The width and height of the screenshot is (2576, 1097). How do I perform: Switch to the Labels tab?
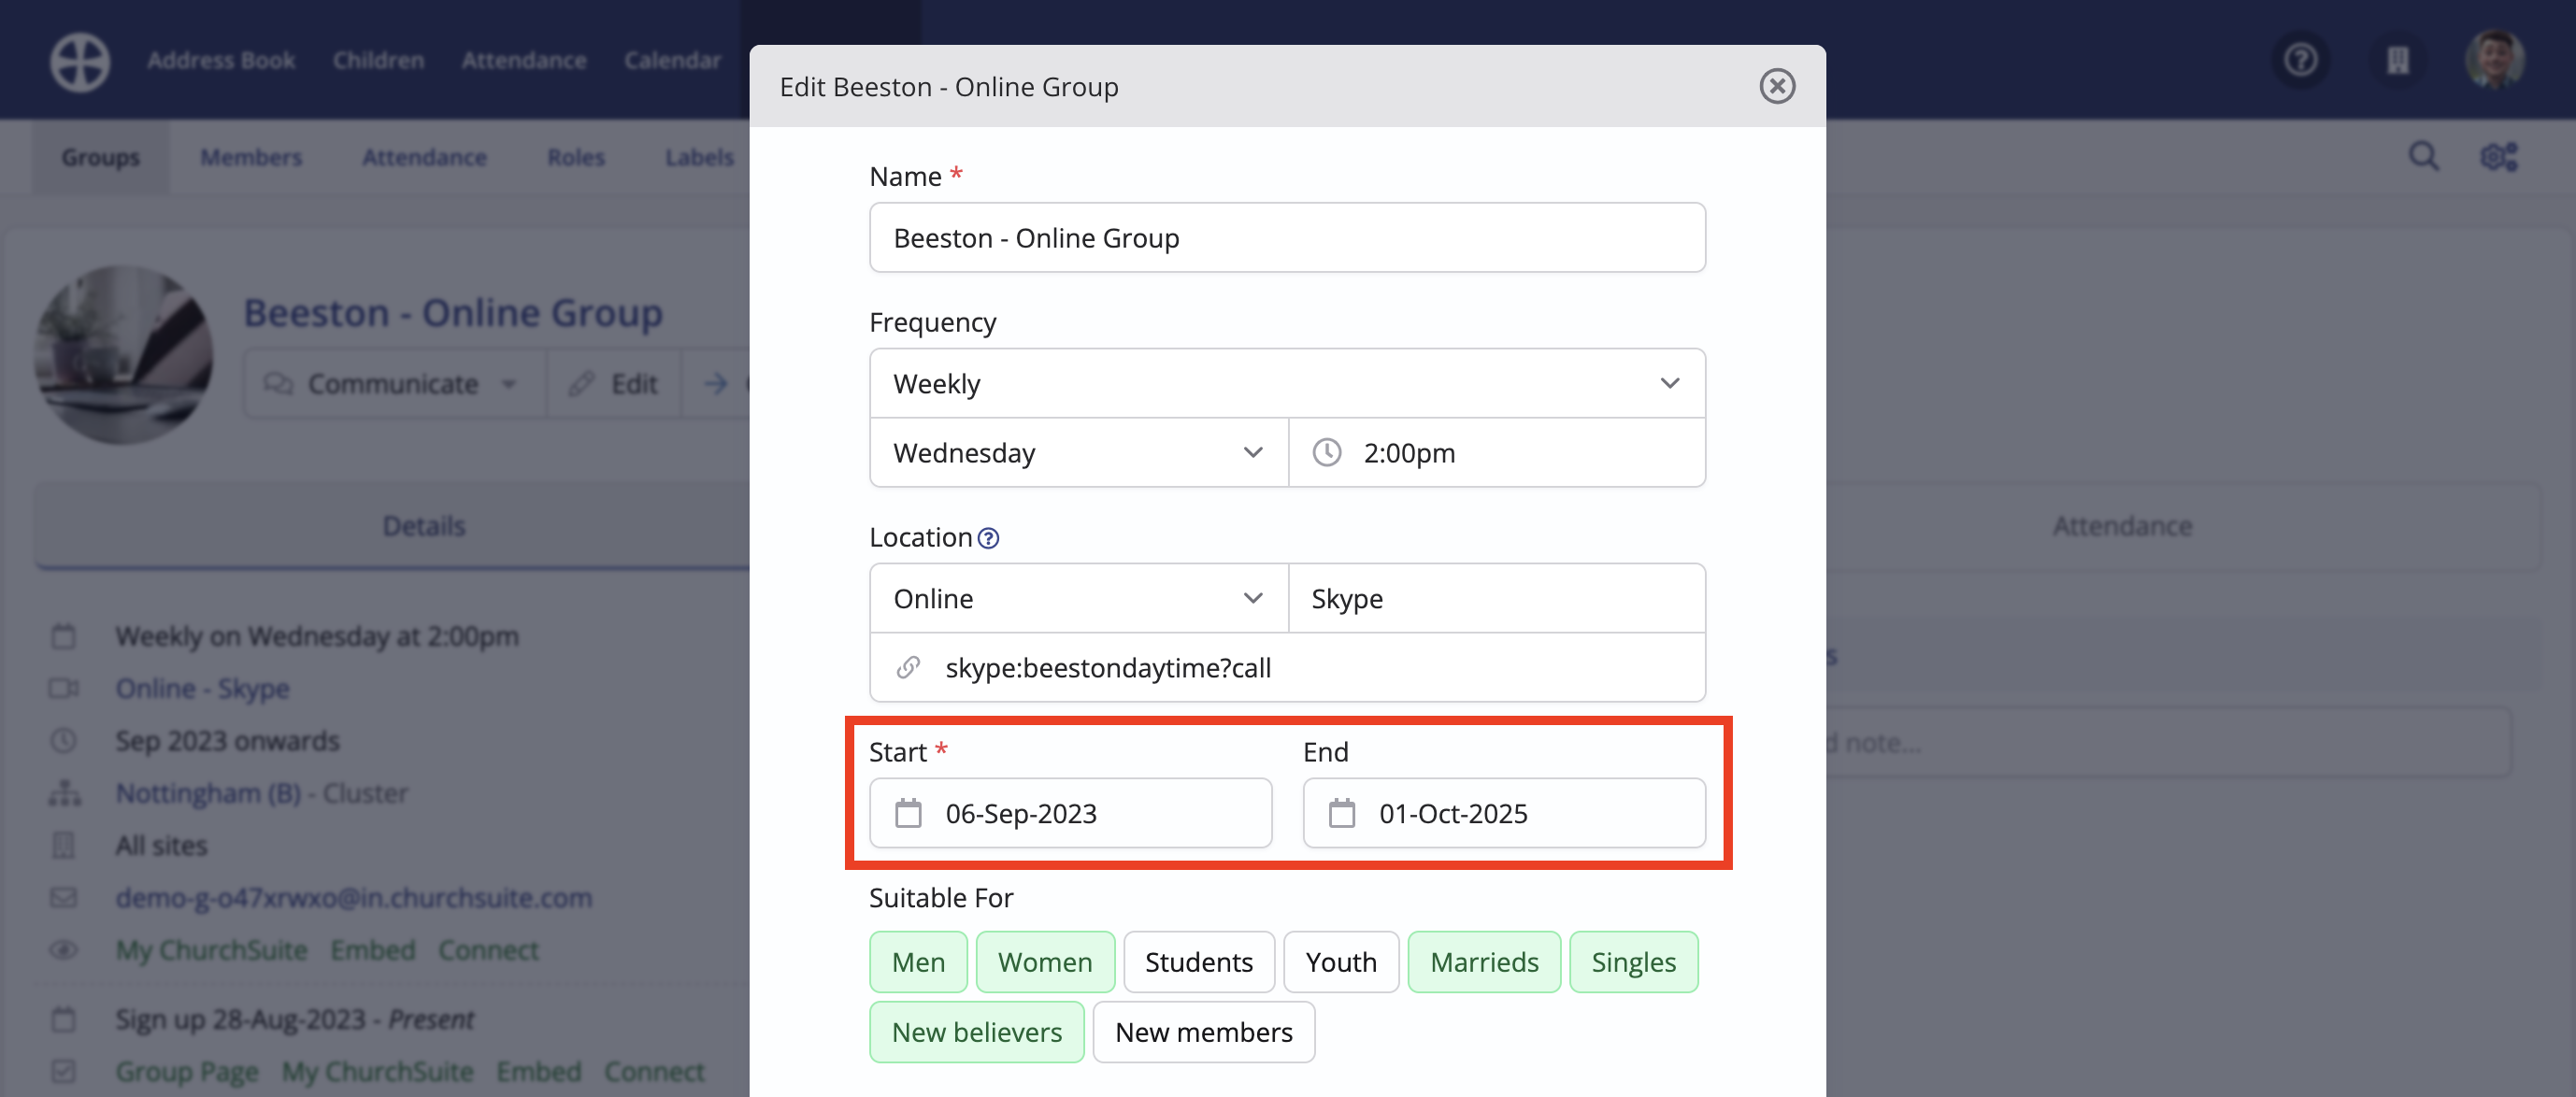tap(700, 157)
